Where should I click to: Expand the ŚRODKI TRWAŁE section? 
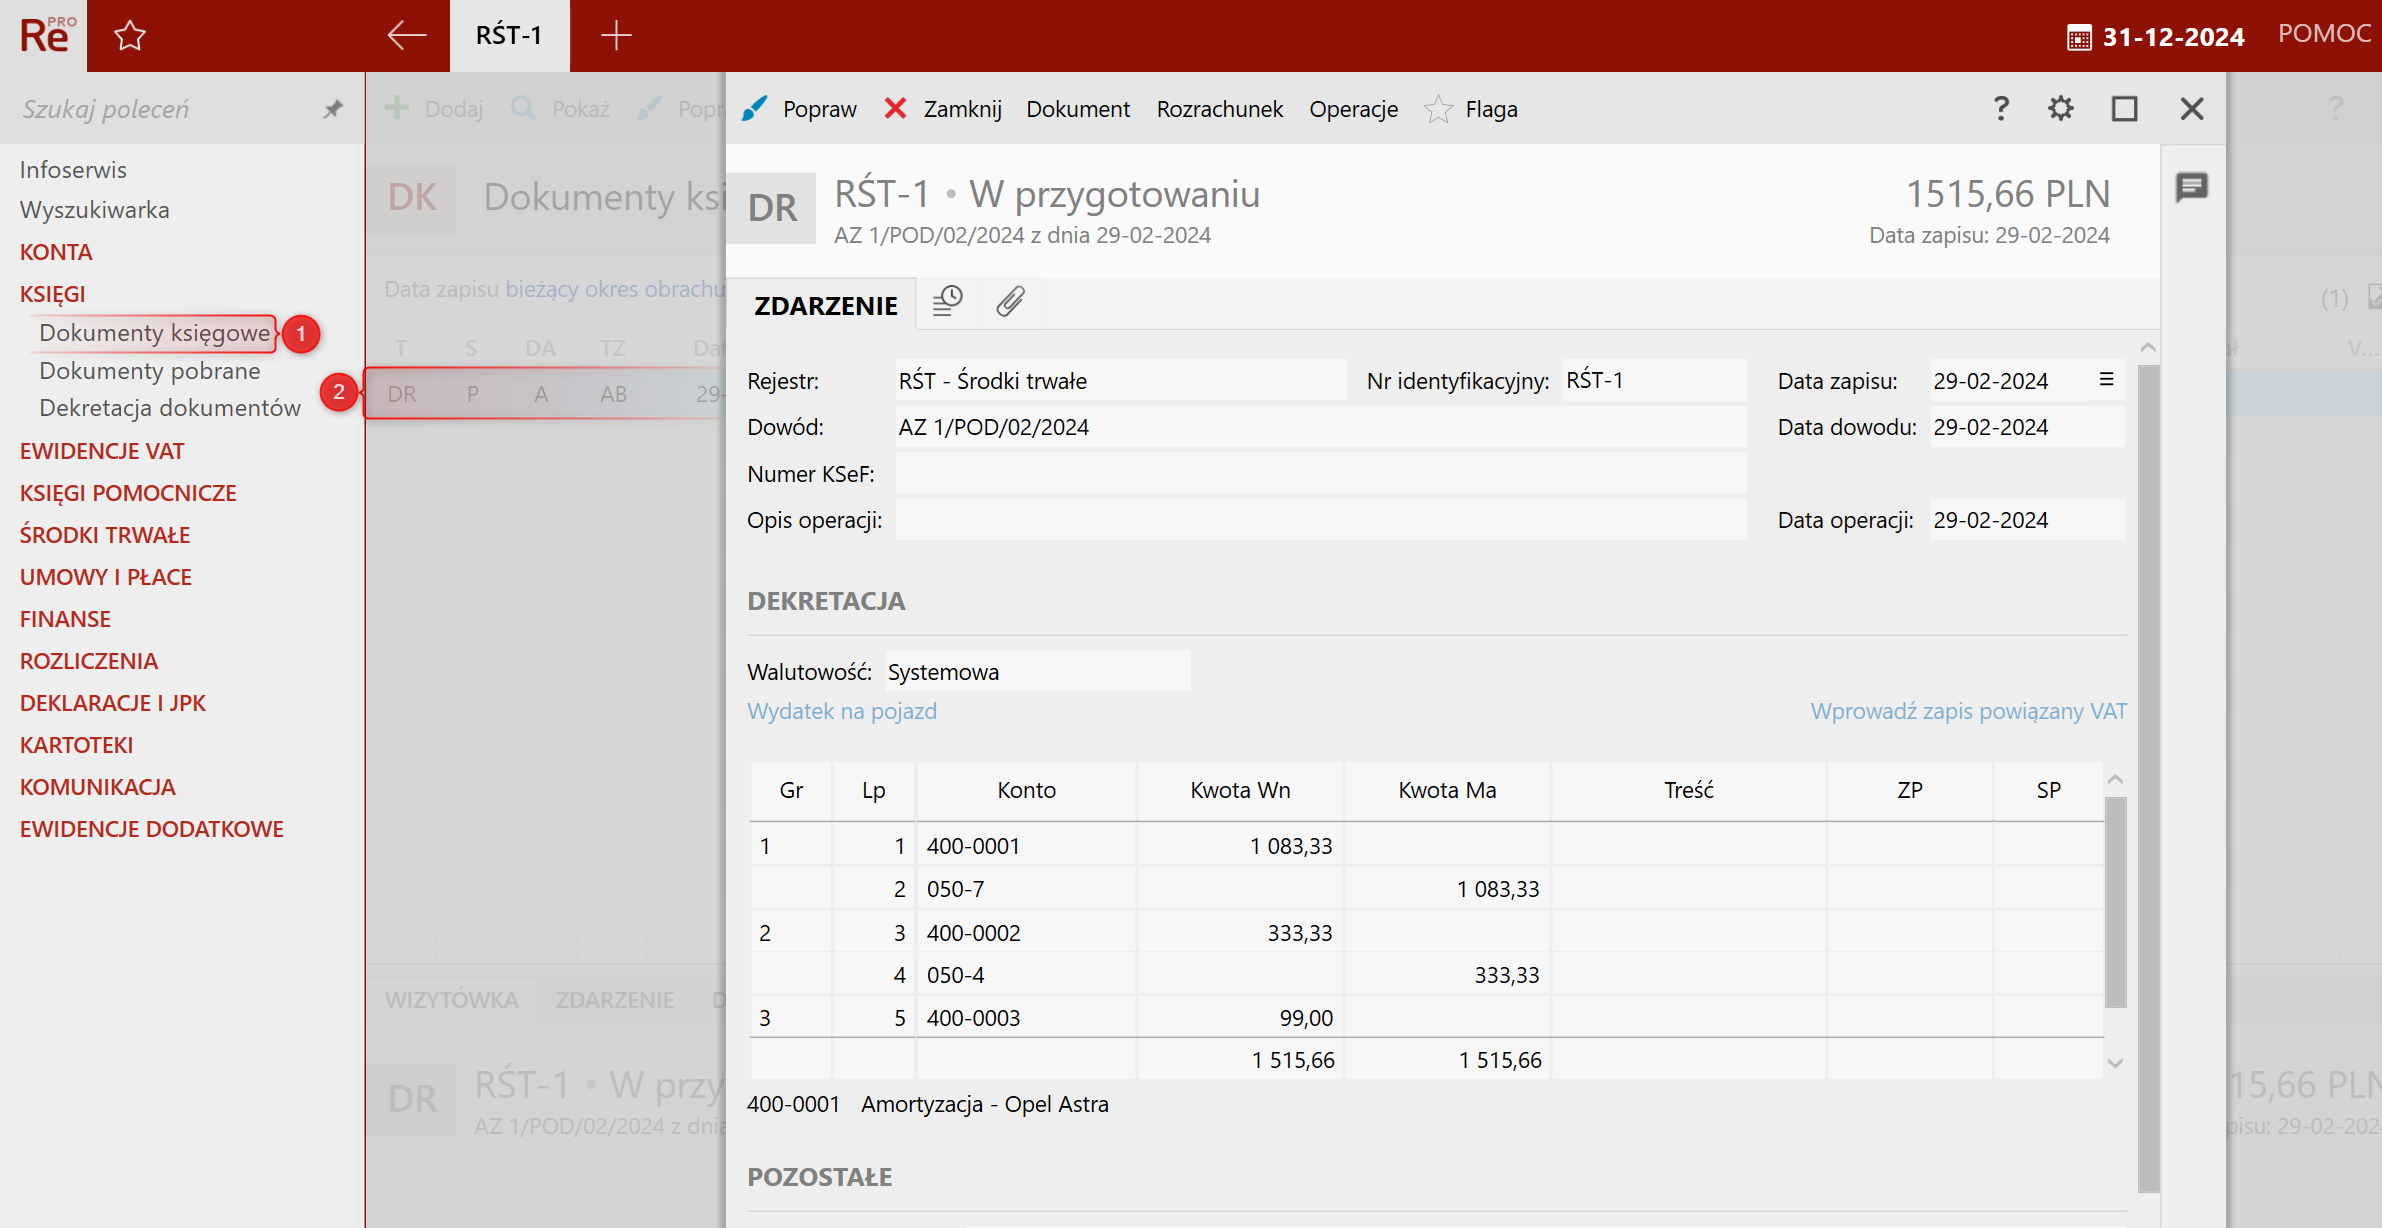105,535
